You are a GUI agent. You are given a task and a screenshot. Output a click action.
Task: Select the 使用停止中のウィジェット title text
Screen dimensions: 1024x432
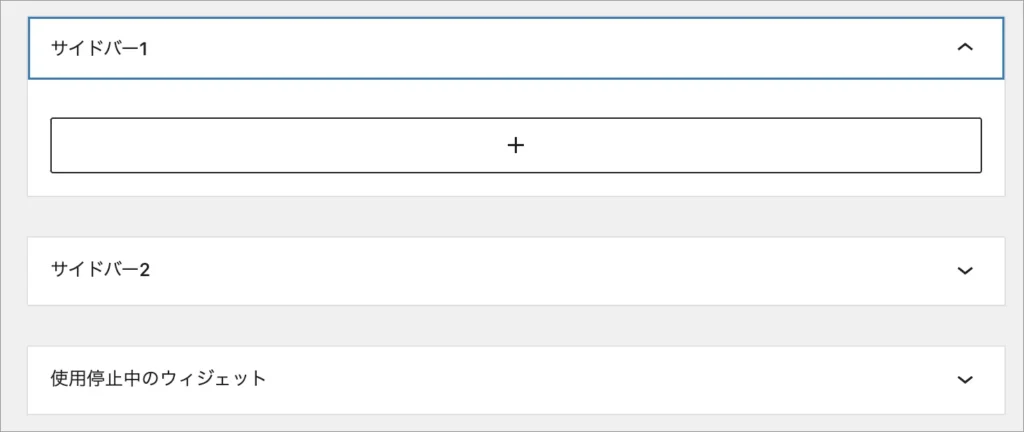point(158,379)
